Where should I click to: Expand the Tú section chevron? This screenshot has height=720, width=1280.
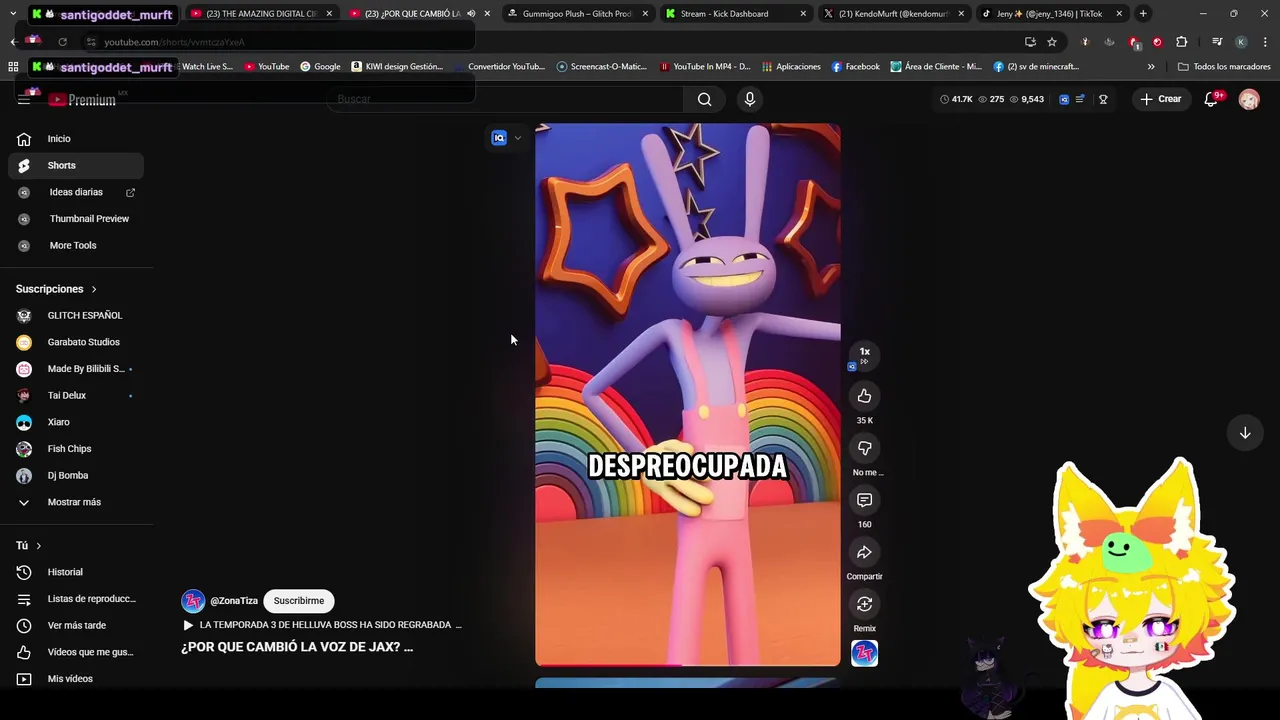point(38,546)
